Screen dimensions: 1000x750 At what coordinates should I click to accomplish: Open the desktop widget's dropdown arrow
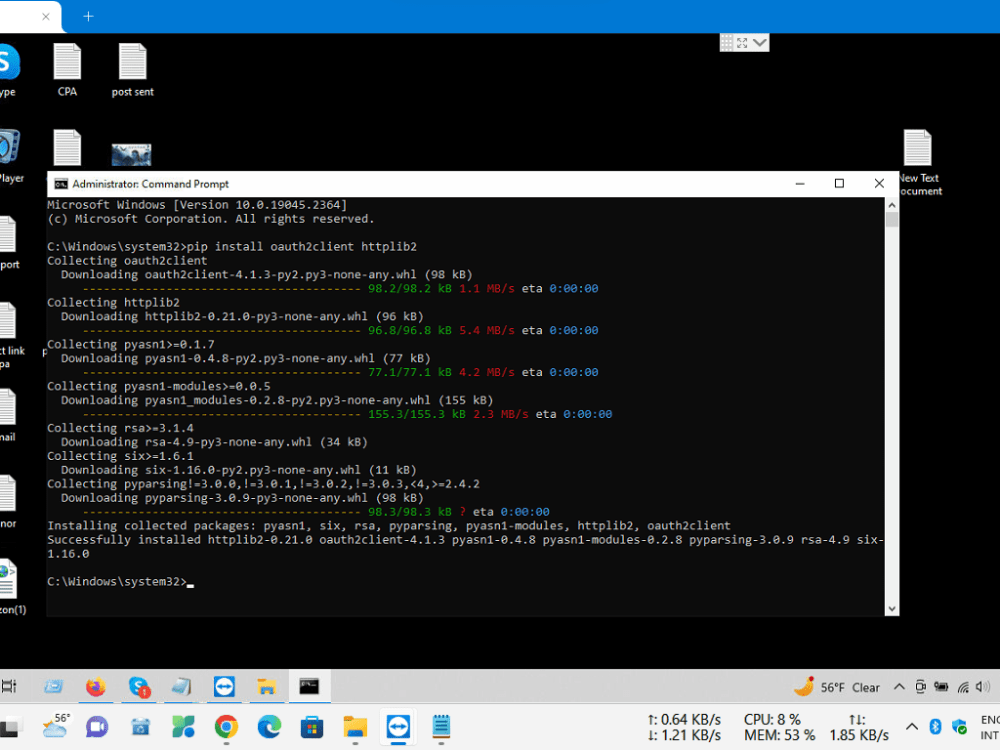pyautogui.click(x=761, y=42)
